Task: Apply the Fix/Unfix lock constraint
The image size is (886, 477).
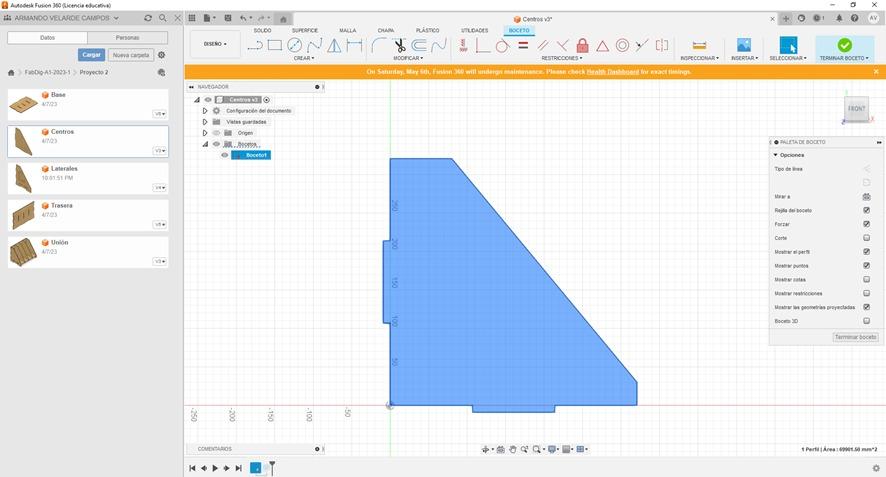Action: 583,45
